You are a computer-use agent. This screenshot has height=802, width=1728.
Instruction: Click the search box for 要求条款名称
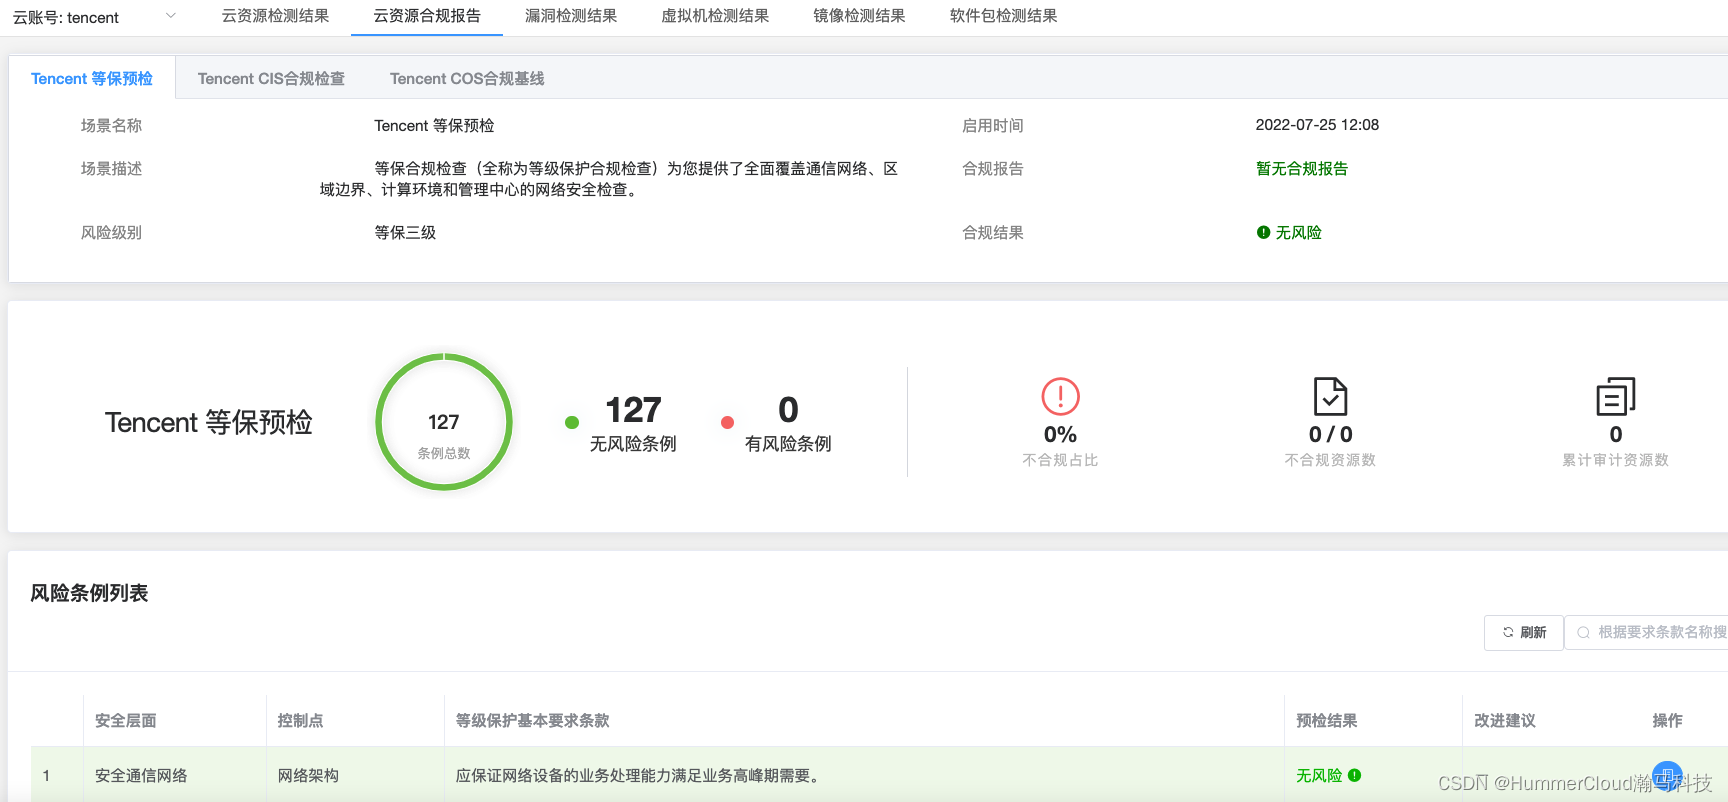tap(1648, 632)
